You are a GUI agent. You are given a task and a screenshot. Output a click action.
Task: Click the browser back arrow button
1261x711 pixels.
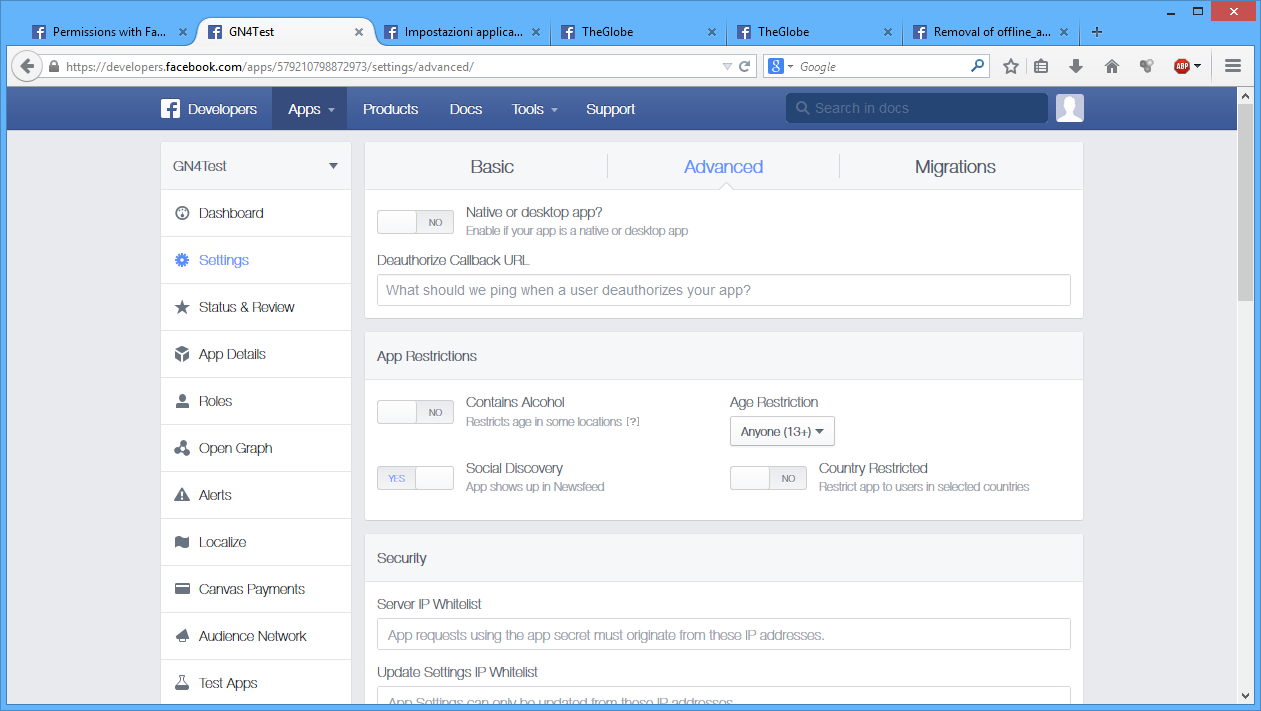(x=27, y=66)
